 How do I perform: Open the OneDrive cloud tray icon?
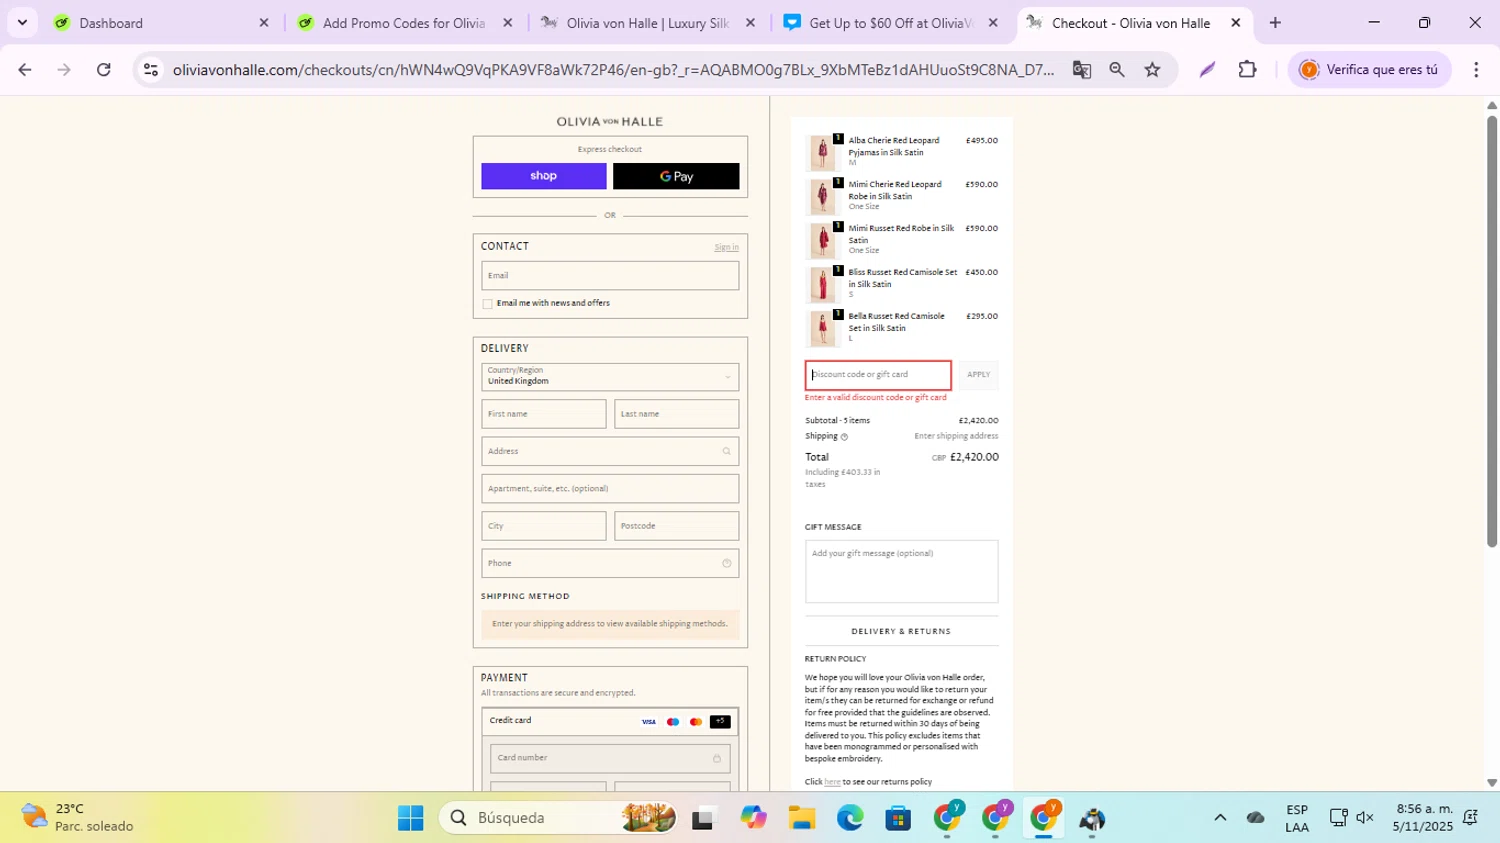point(1256,818)
